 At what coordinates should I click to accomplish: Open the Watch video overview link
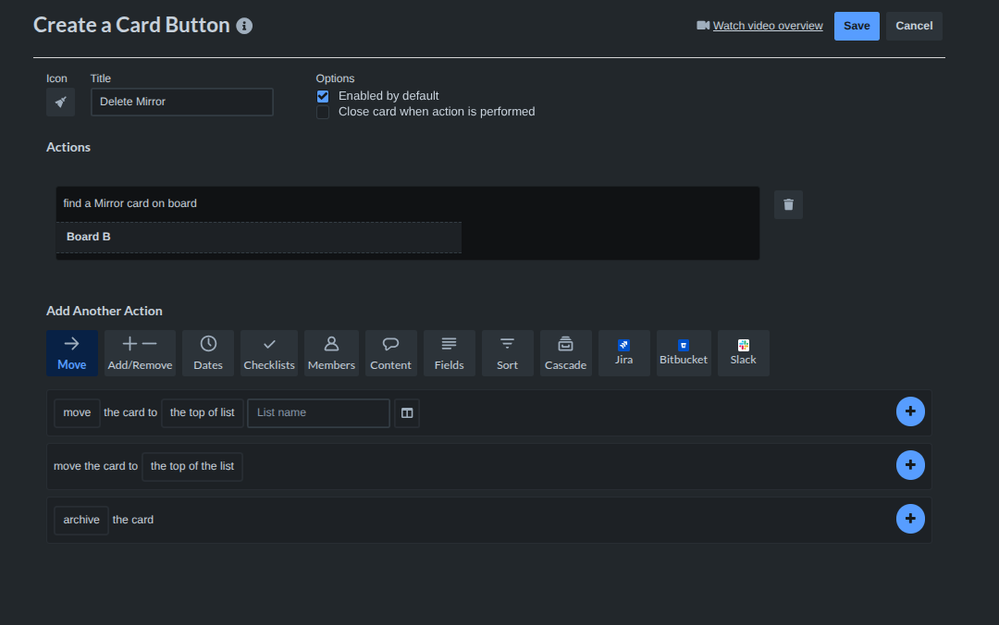coord(767,25)
